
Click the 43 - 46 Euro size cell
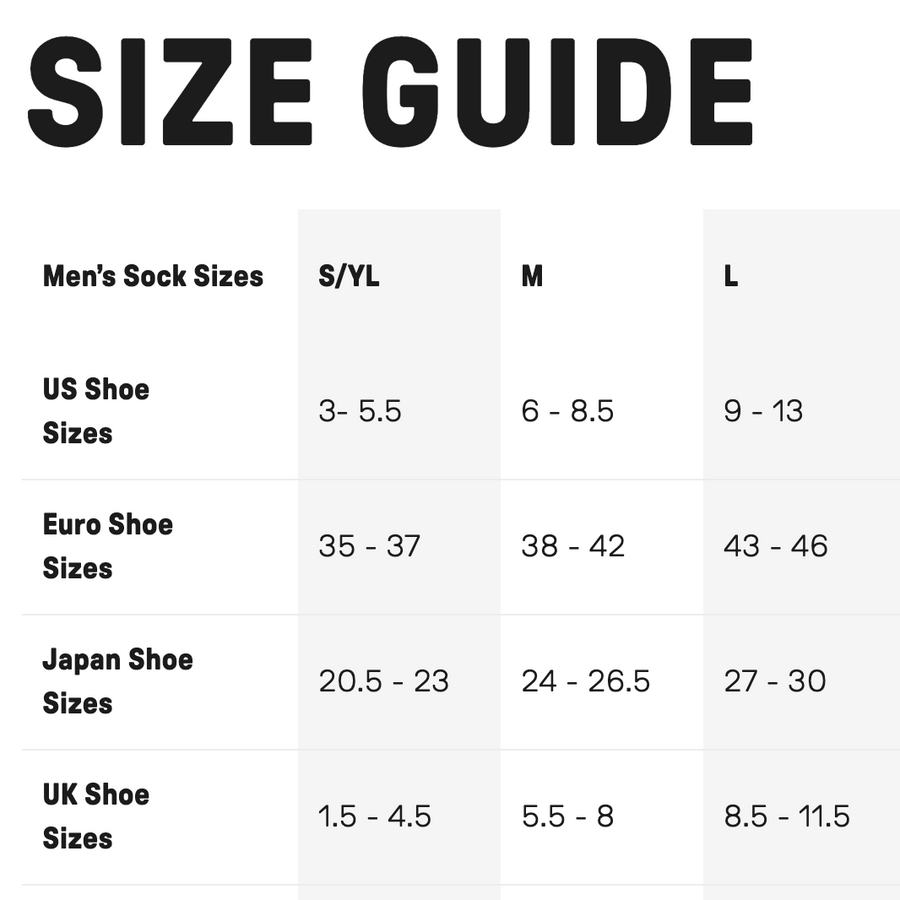pyautogui.click(x=776, y=546)
